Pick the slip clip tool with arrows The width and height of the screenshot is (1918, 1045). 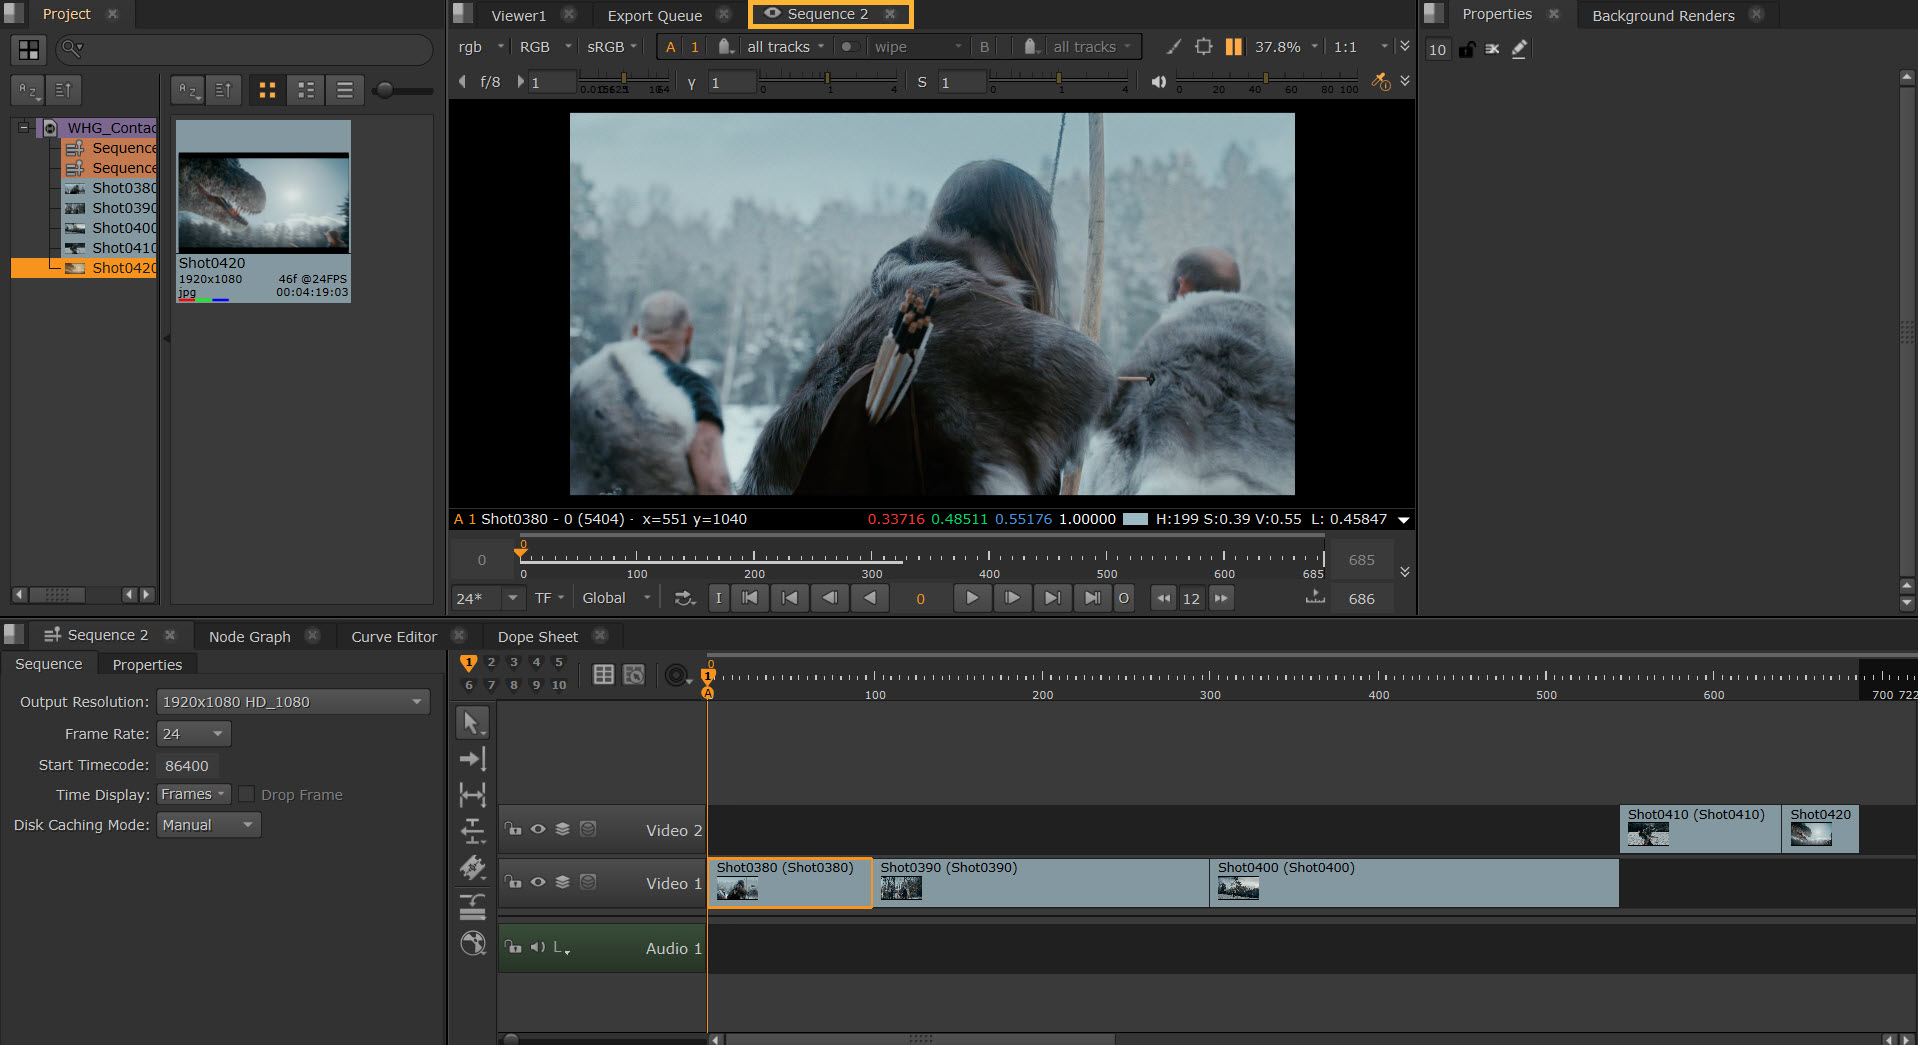pyautogui.click(x=472, y=795)
